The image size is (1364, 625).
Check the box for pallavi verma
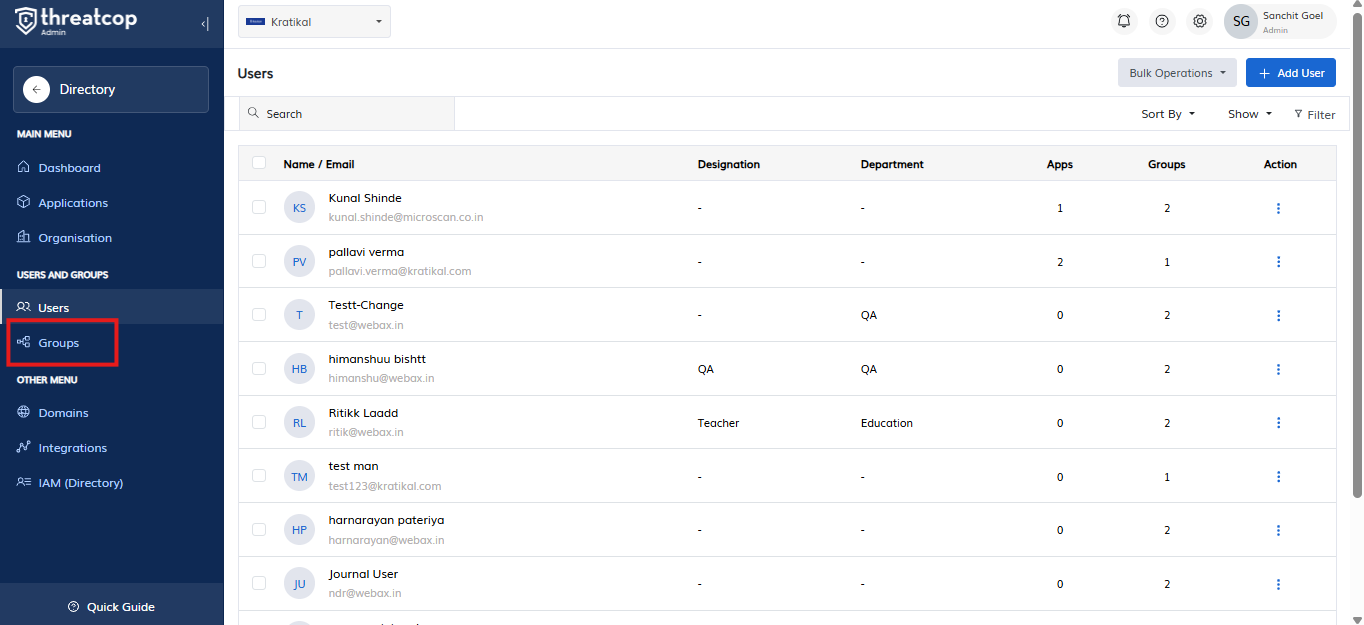259,261
